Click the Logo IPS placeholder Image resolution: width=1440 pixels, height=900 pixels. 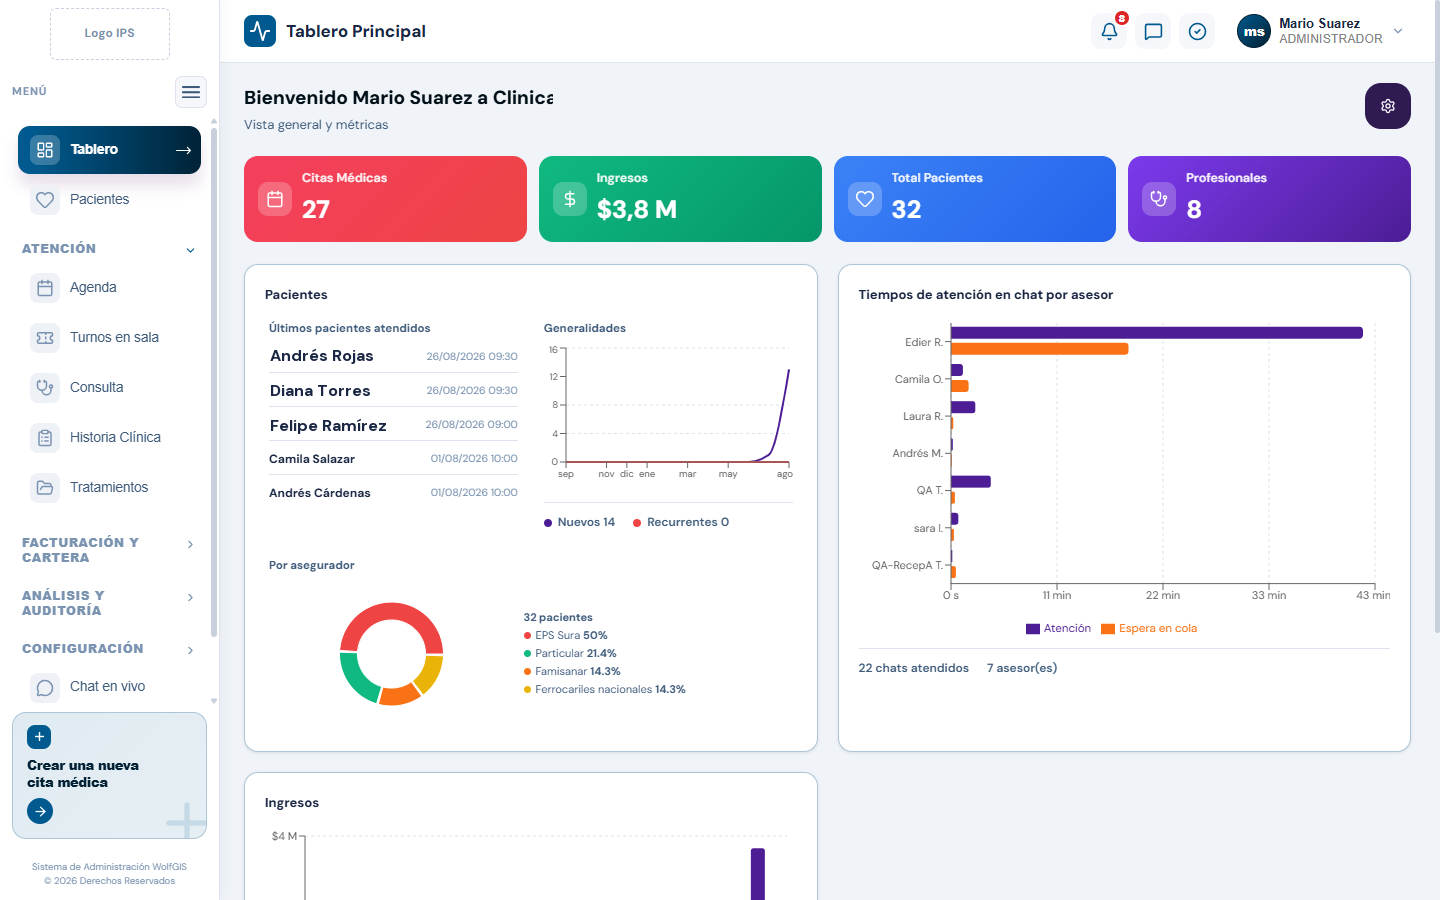(110, 34)
